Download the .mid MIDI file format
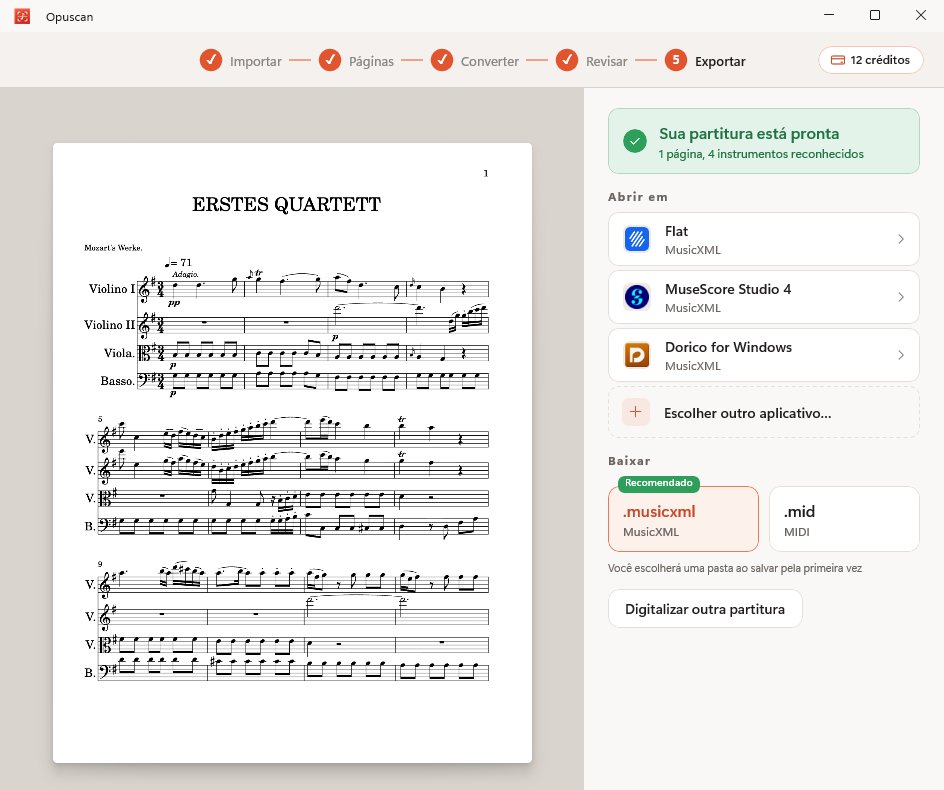 (x=844, y=519)
